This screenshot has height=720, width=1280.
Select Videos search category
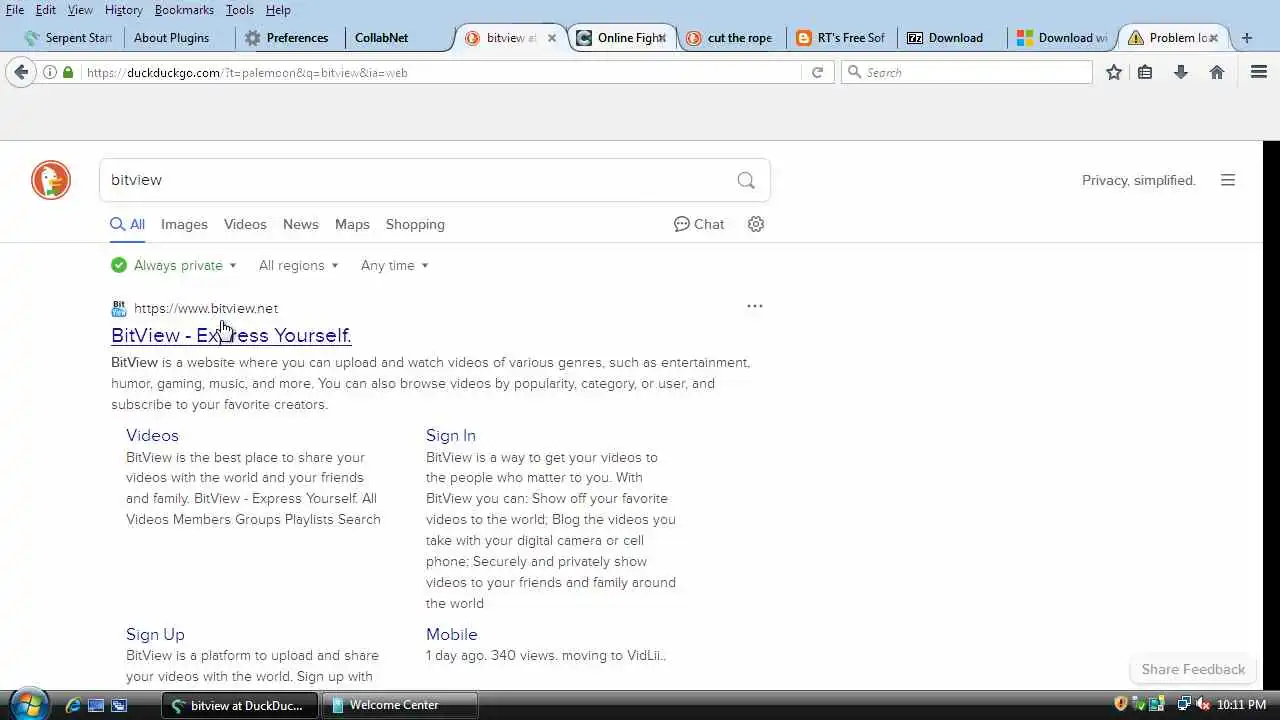tap(245, 224)
